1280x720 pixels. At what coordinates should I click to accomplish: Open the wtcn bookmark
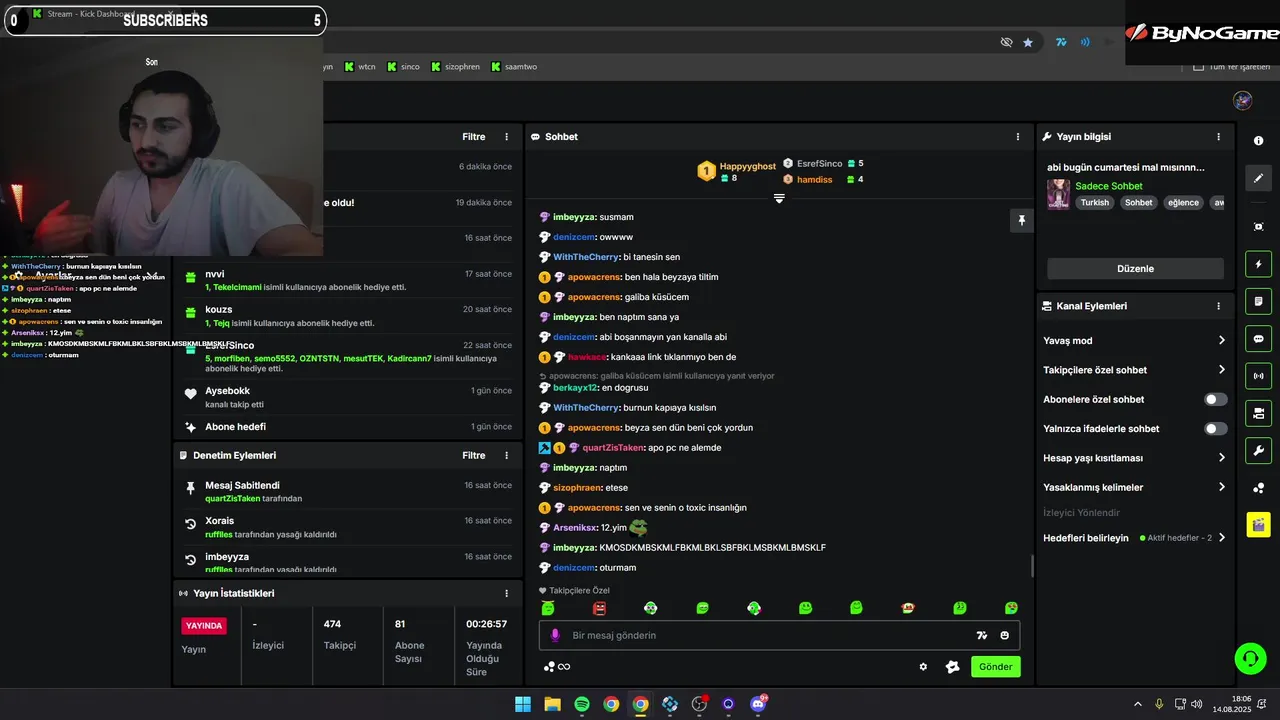tap(360, 67)
